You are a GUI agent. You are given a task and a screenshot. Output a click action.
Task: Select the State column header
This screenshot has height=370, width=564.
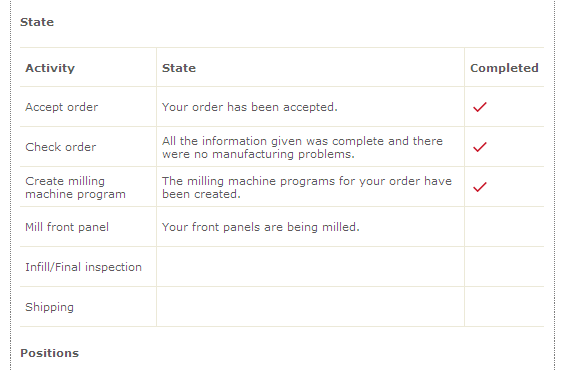click(x=179, y=68)
